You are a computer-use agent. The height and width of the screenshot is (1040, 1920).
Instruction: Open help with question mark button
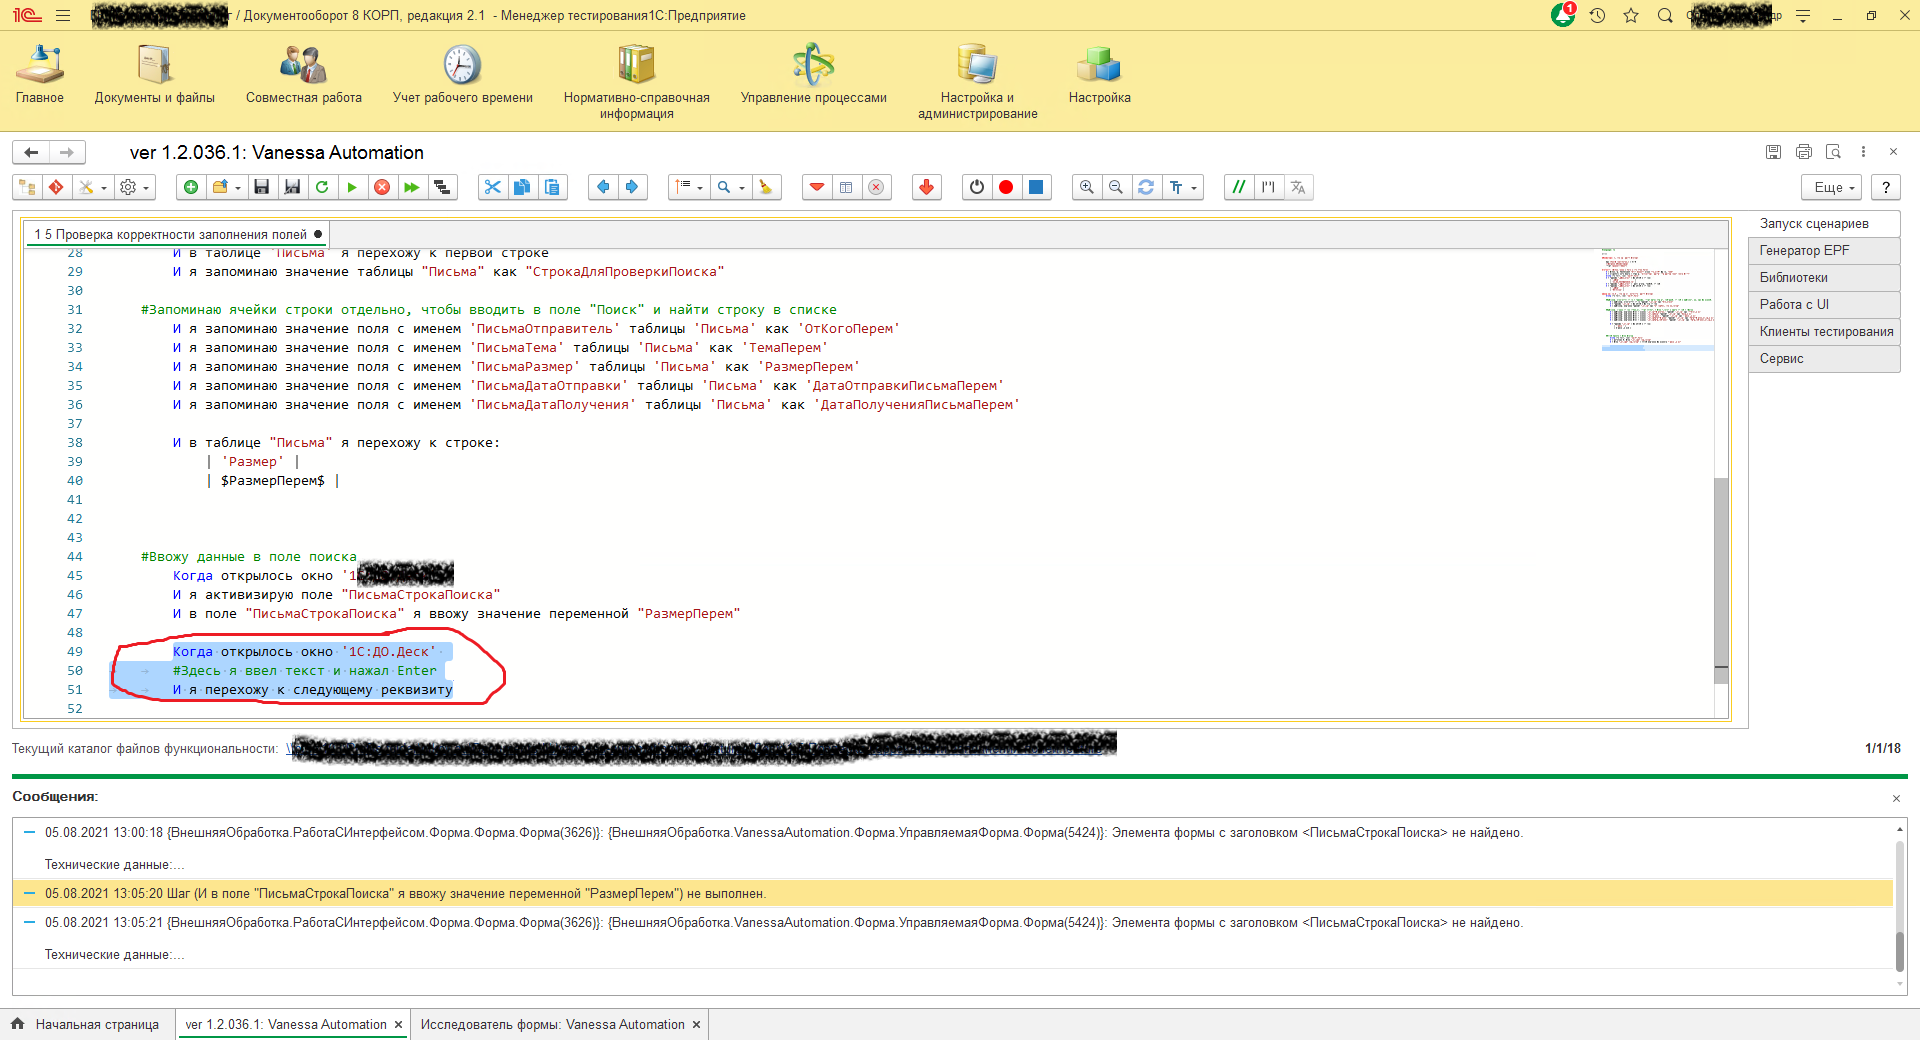(x=1886, y=187)
